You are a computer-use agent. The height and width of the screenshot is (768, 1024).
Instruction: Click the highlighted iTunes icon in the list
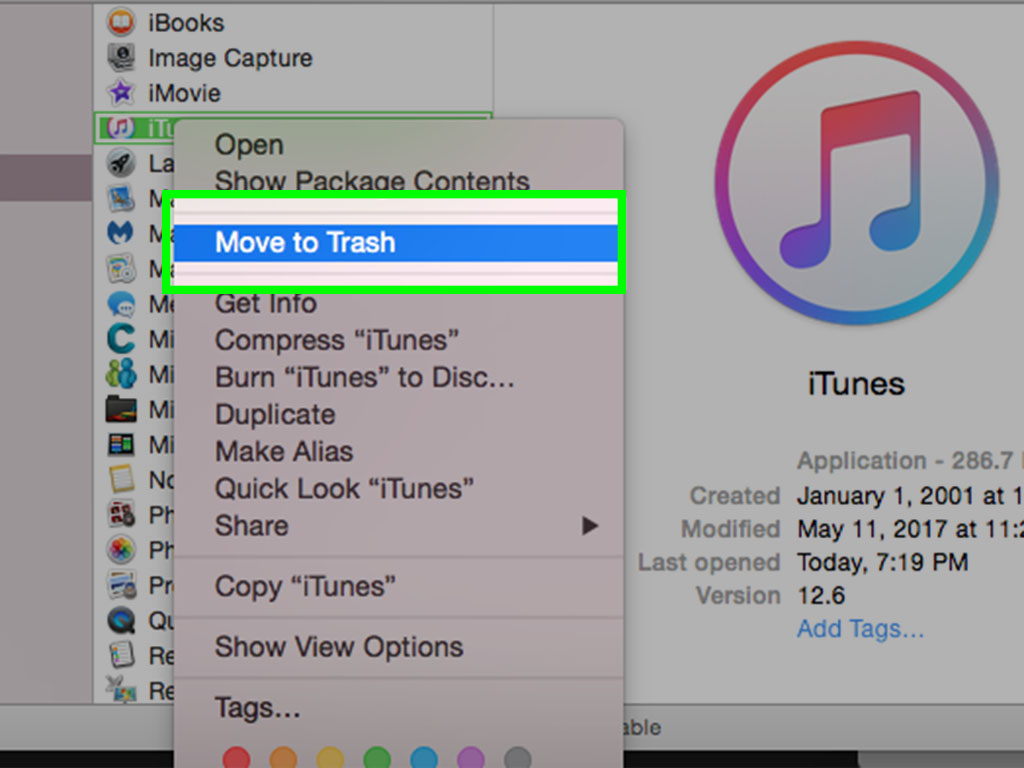click(x=121, y=128)
